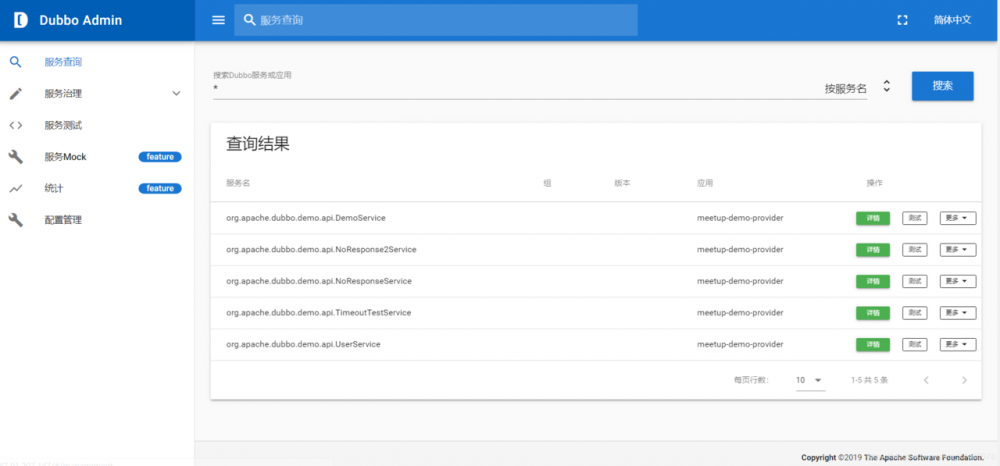Click the feature badge next to 服务Mock
Image resolution: width=1000 pixels, height=466 pixels.
click(x=160, y=157)
